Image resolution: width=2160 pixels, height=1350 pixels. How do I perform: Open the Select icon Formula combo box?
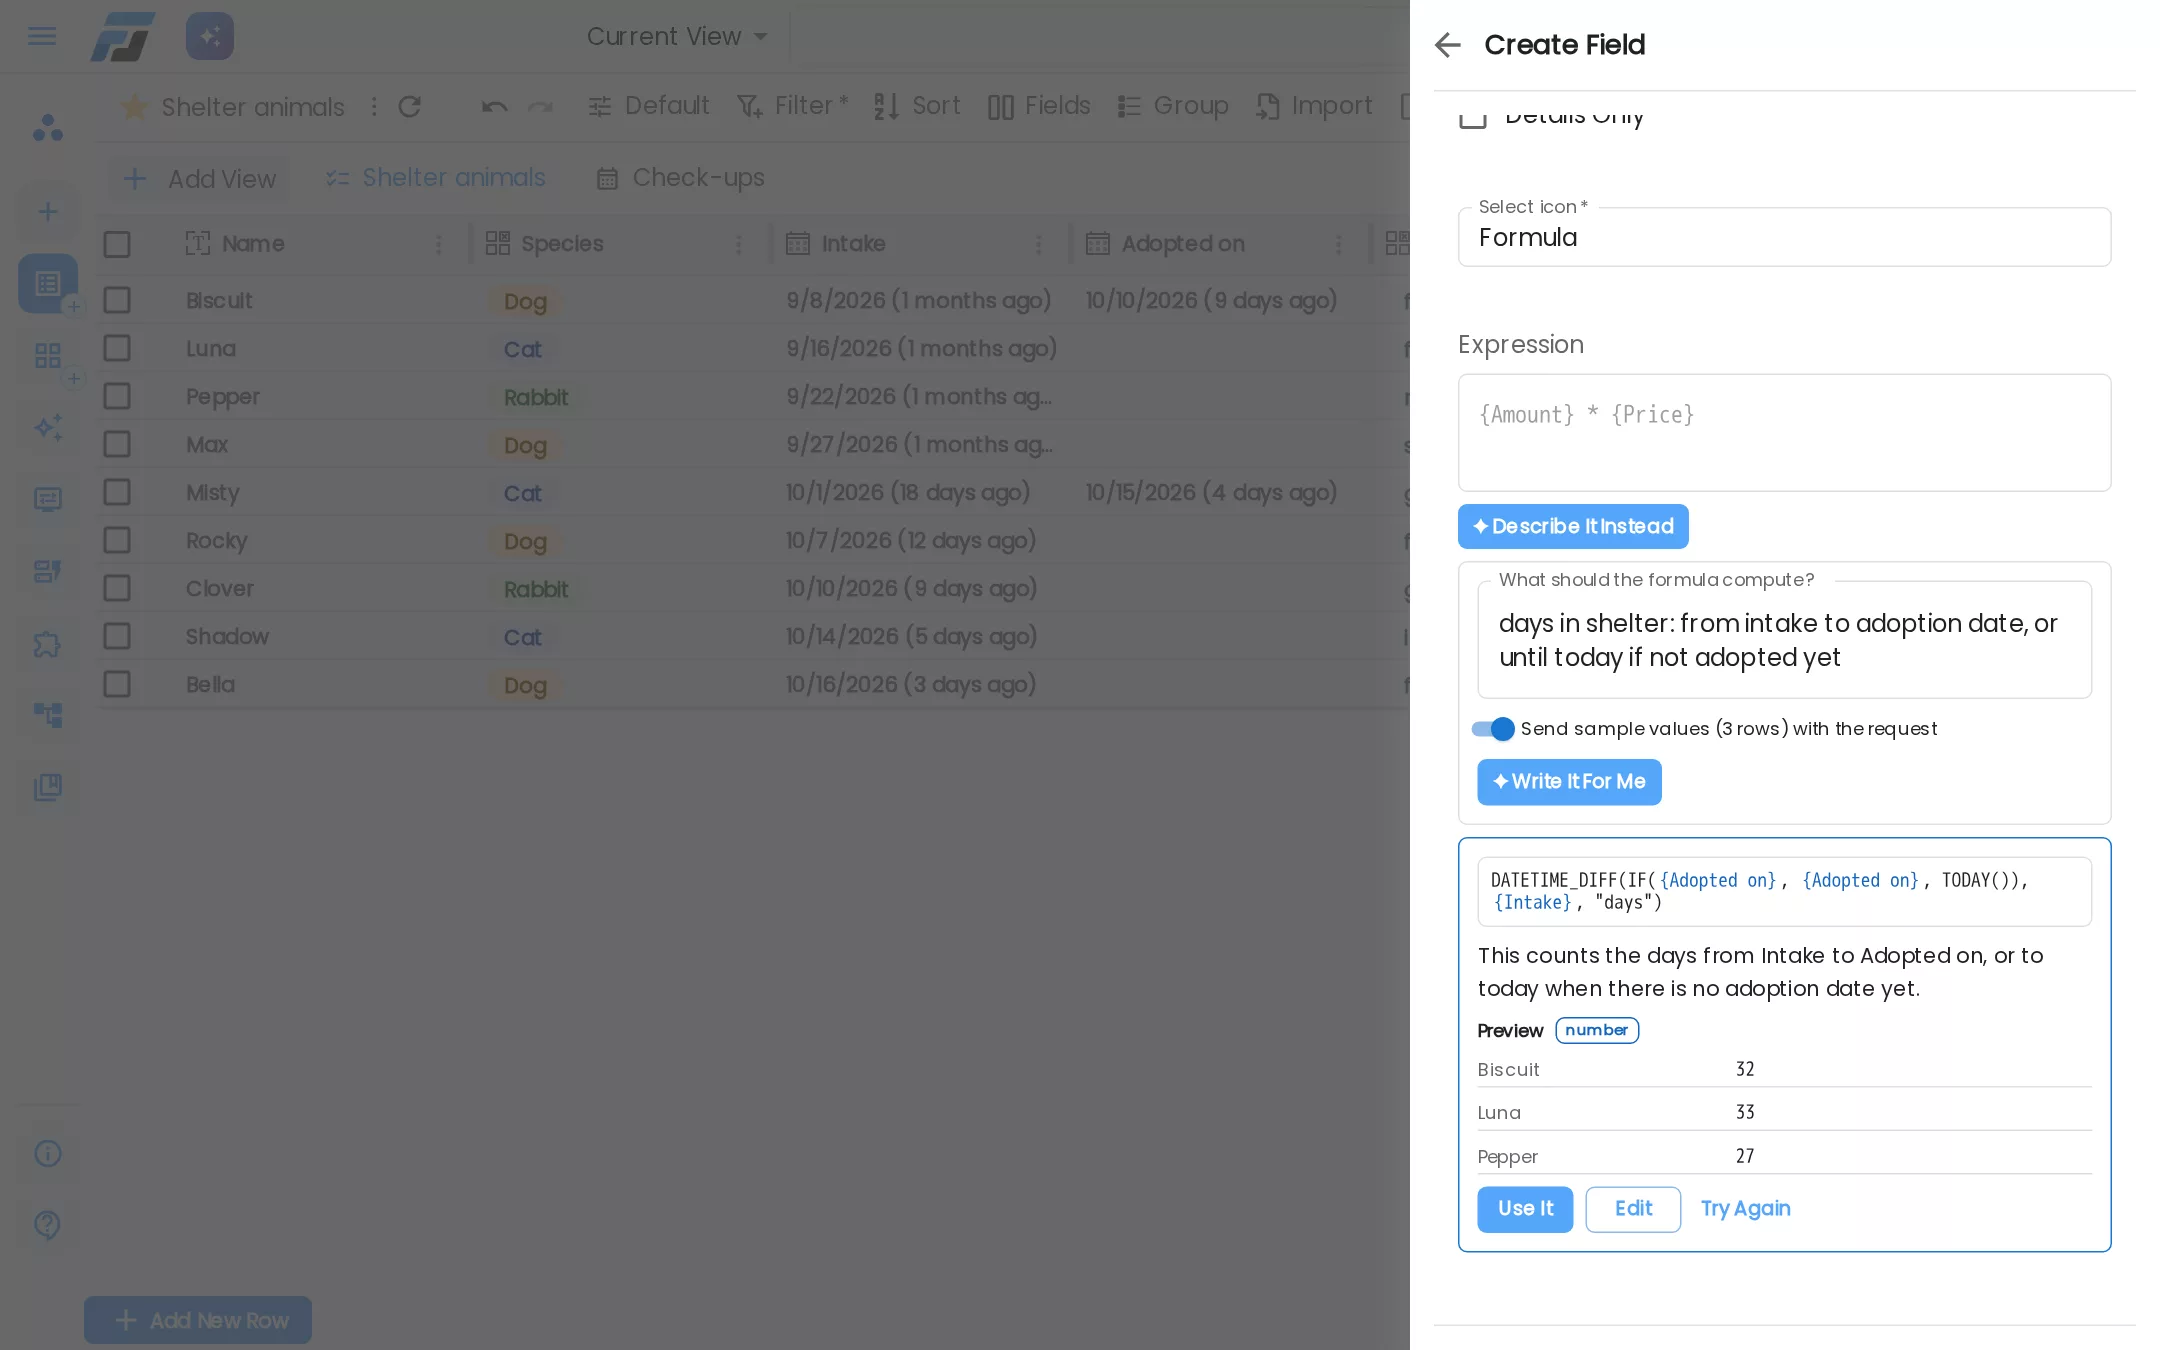[x=1784, y=237]
